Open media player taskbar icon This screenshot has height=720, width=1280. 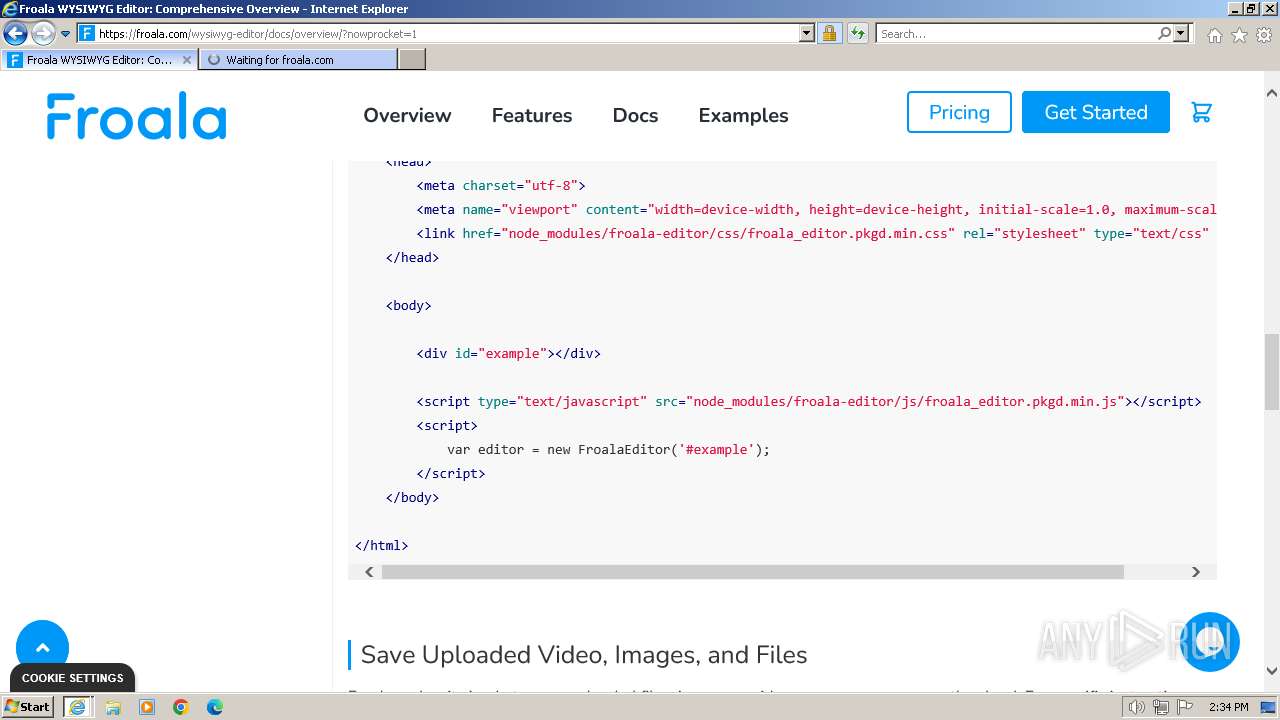[147, 707]
